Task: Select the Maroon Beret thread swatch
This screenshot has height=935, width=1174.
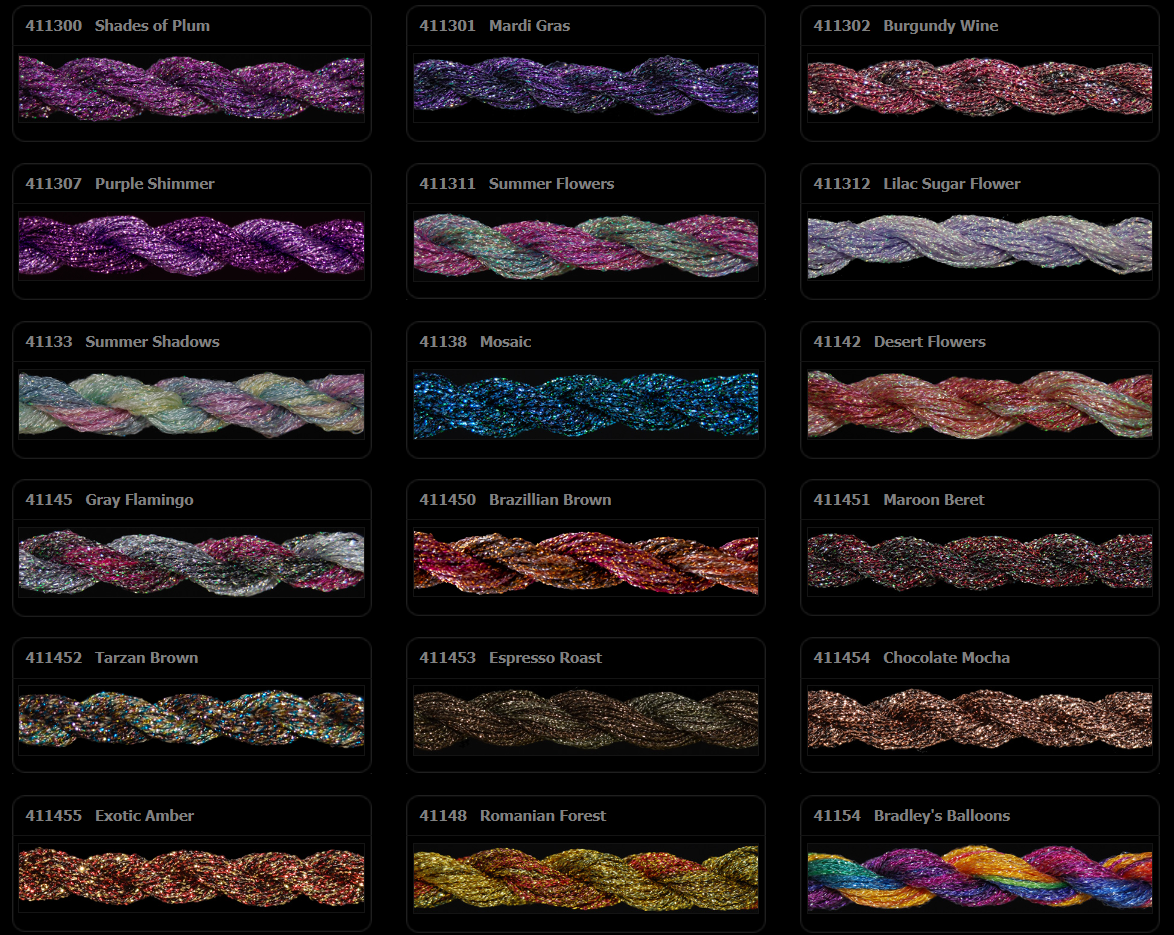Action: [x=979, y=562]
